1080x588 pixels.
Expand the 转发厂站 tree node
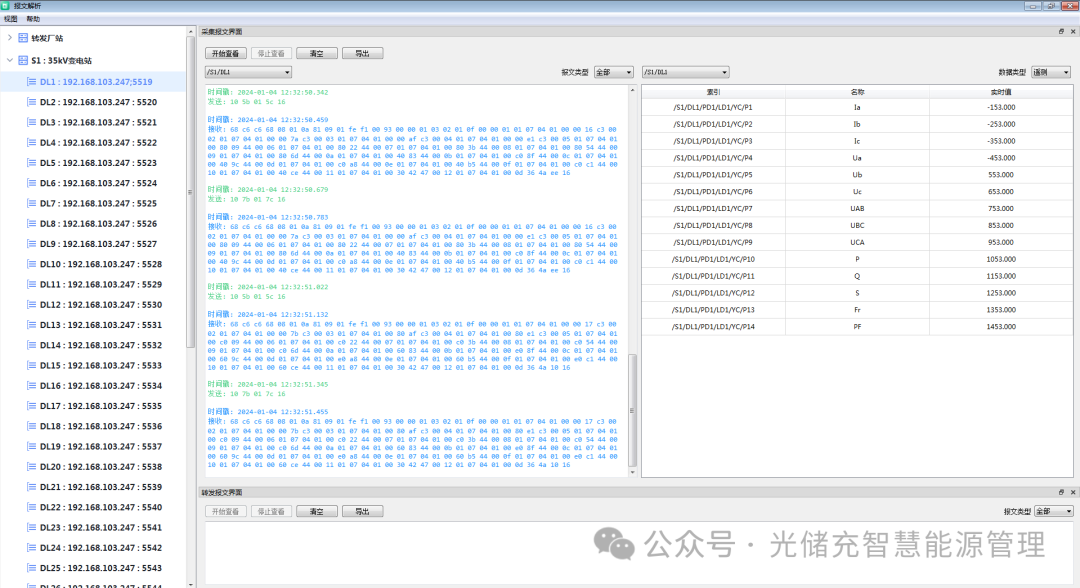point(10,38)
